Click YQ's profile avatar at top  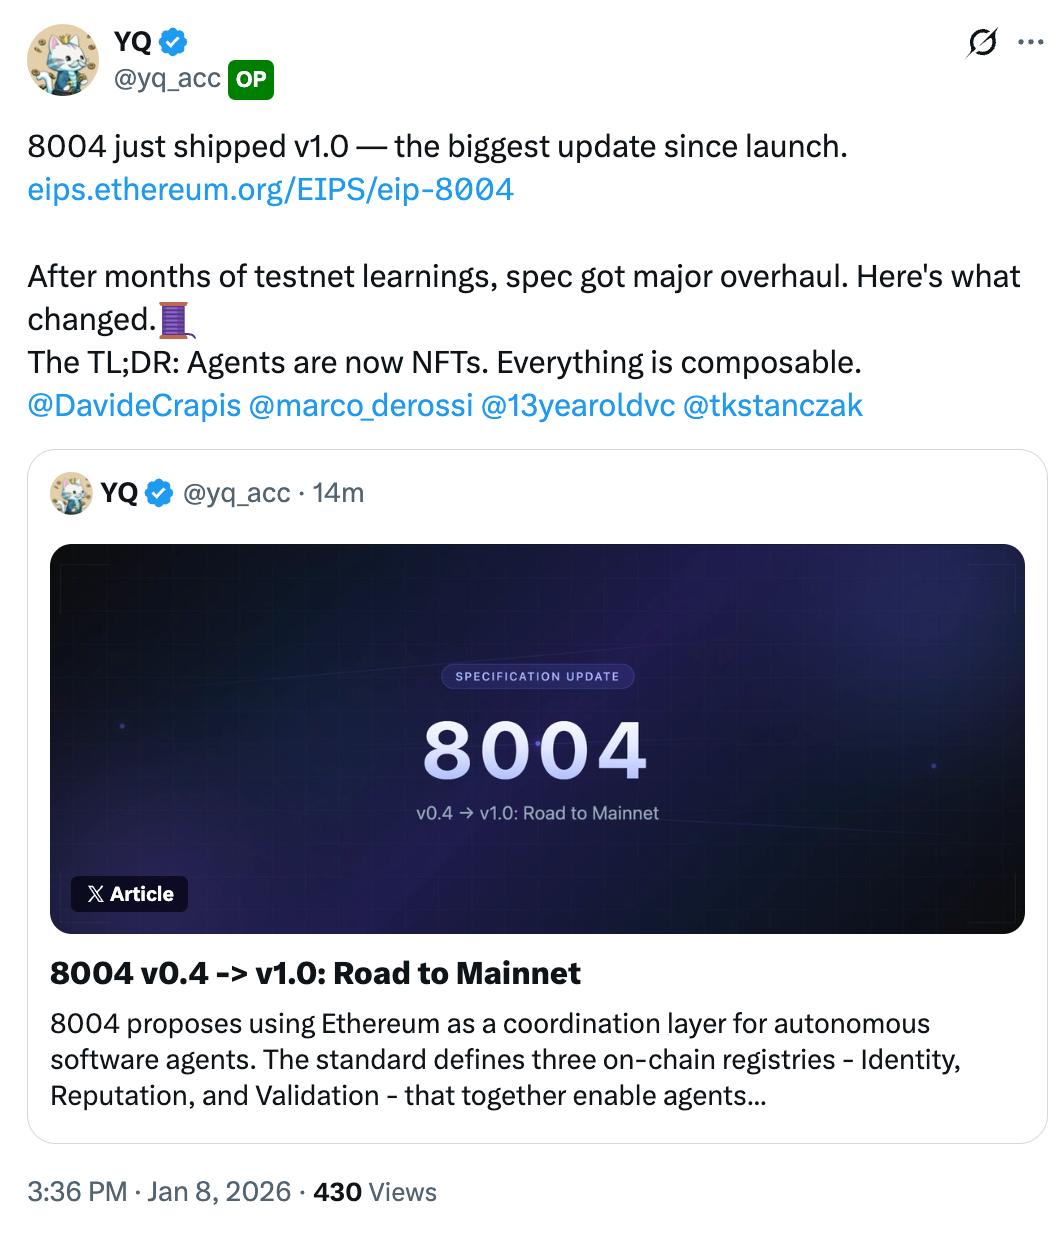pos(62,60)
